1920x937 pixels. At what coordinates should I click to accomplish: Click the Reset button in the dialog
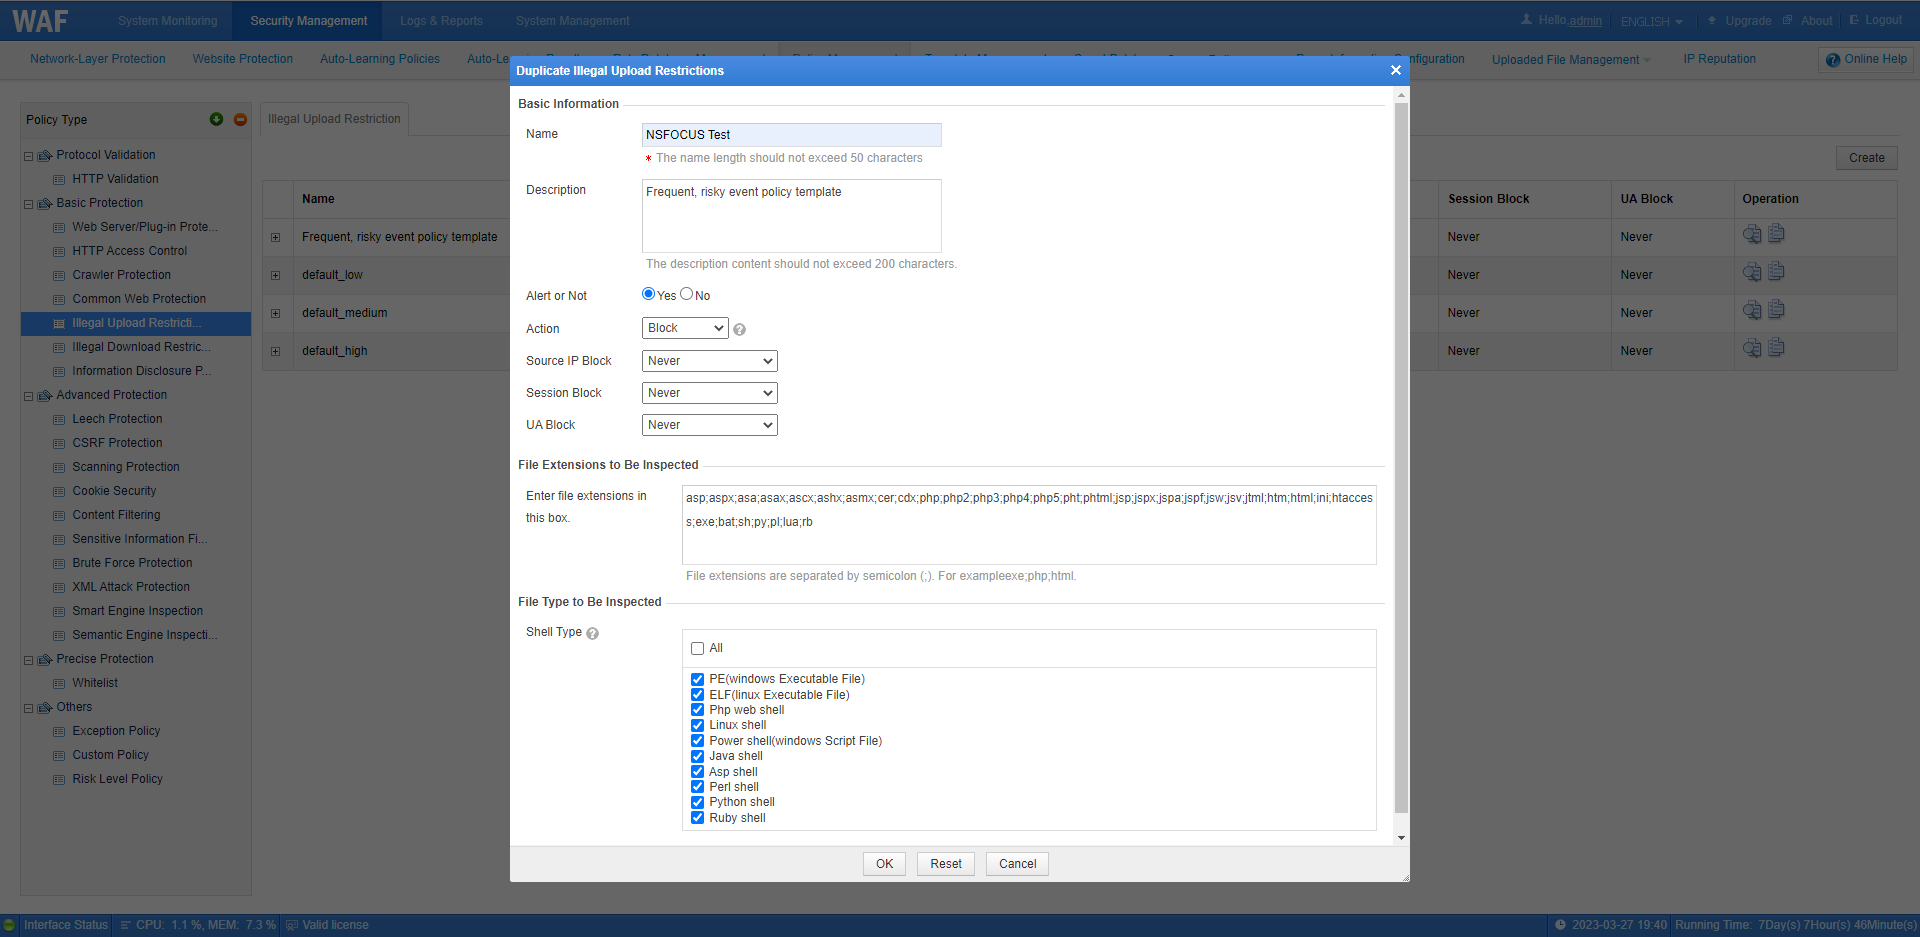[x=945, y=864]
